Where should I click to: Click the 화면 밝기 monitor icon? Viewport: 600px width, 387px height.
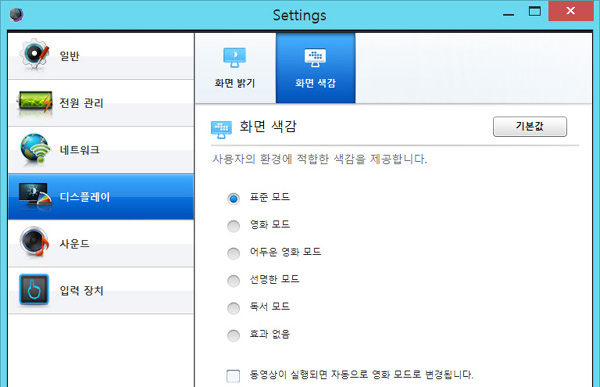pos(235,57)
